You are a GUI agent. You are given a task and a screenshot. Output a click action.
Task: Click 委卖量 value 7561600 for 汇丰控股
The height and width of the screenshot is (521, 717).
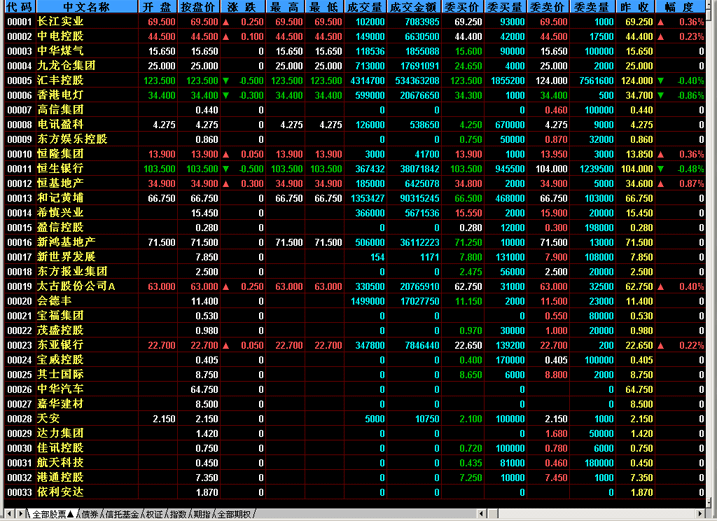[596, 81]
